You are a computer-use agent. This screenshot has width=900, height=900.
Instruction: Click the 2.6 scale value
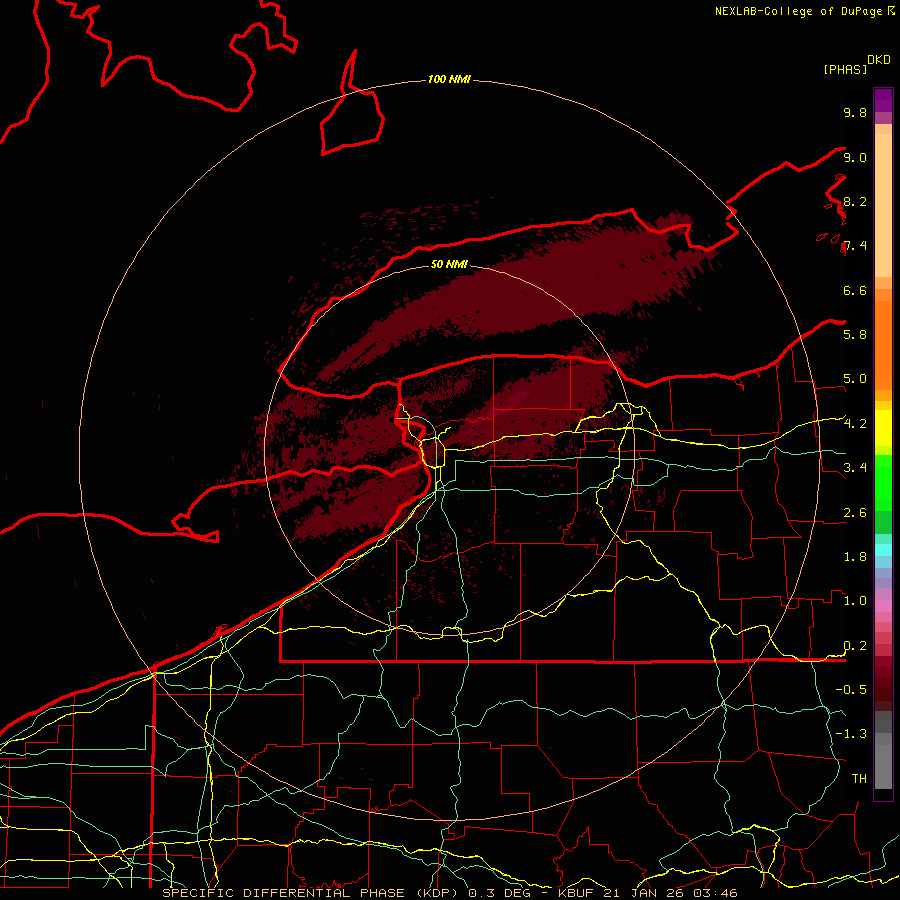coord(855,513)
